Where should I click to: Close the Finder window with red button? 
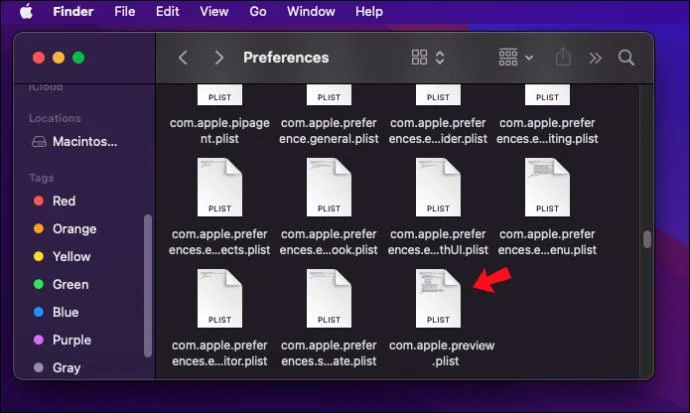point(39,58)
